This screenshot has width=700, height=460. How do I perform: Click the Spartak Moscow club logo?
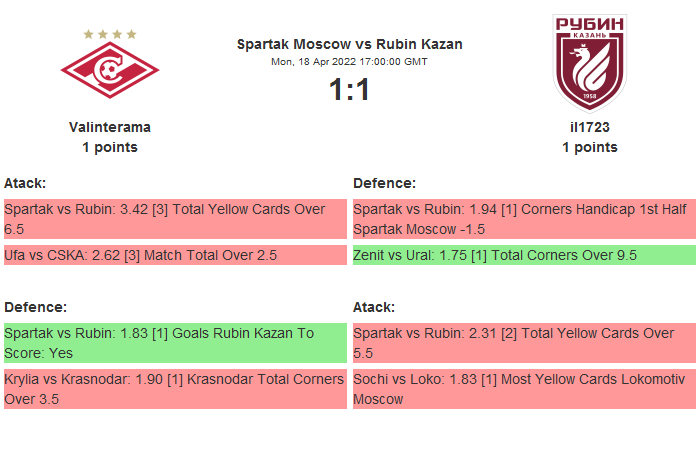coord(110,72)
